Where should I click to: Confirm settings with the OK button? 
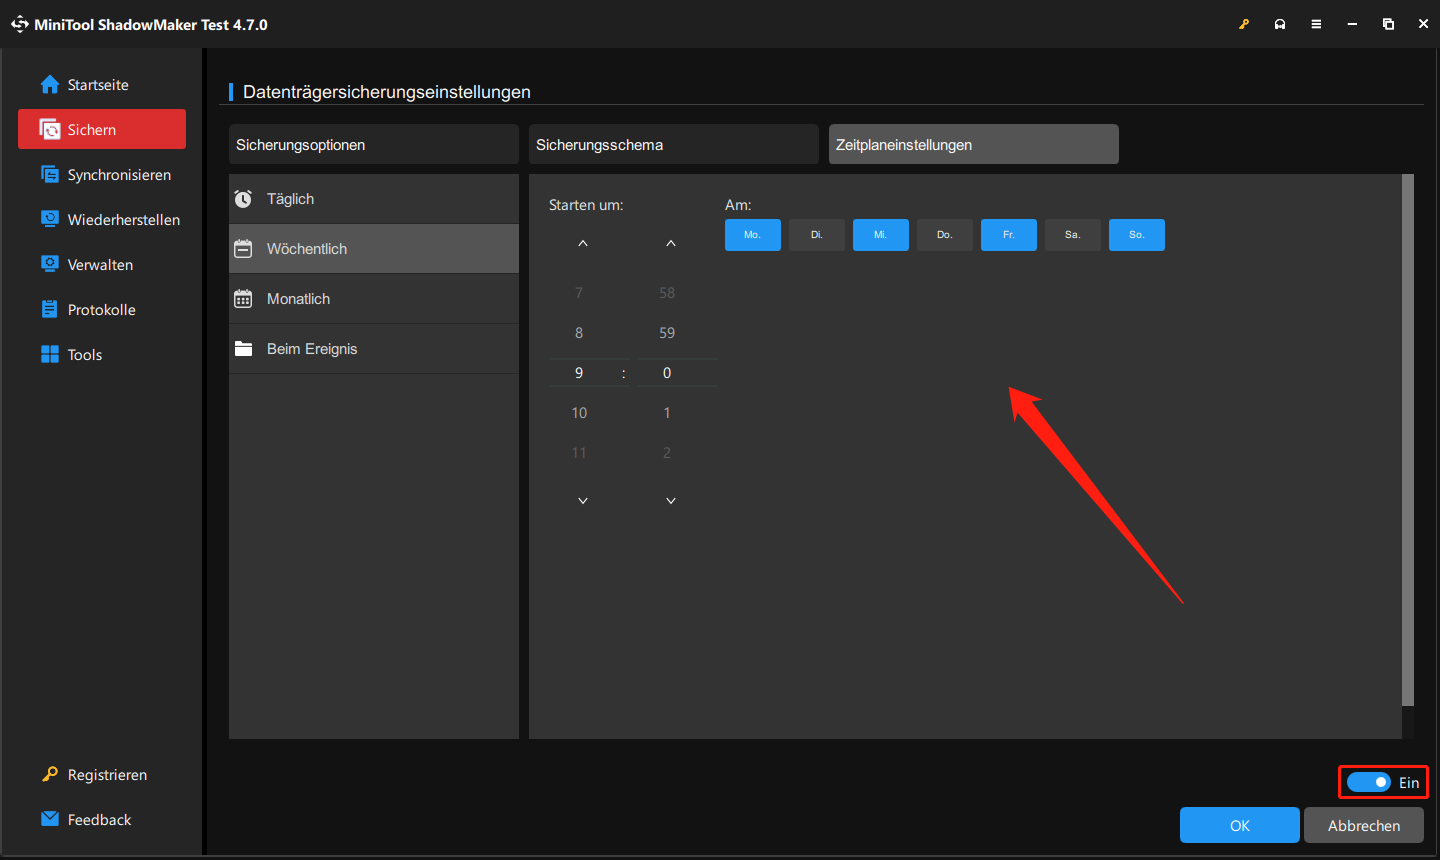pos(1240,825)
